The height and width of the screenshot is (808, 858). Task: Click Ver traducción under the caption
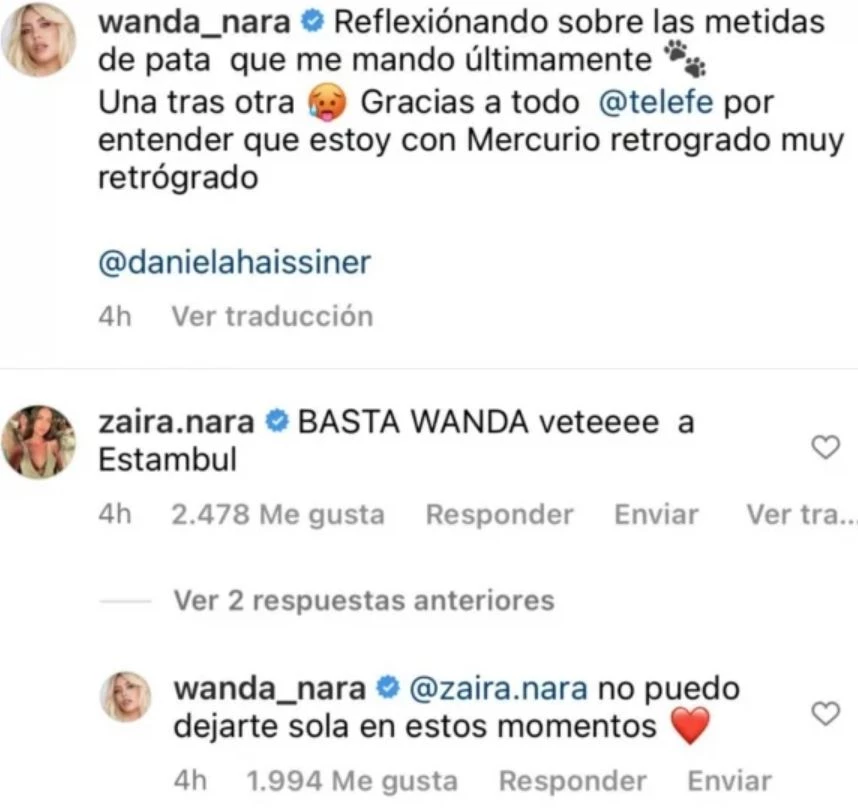click(x=273, y=316)
